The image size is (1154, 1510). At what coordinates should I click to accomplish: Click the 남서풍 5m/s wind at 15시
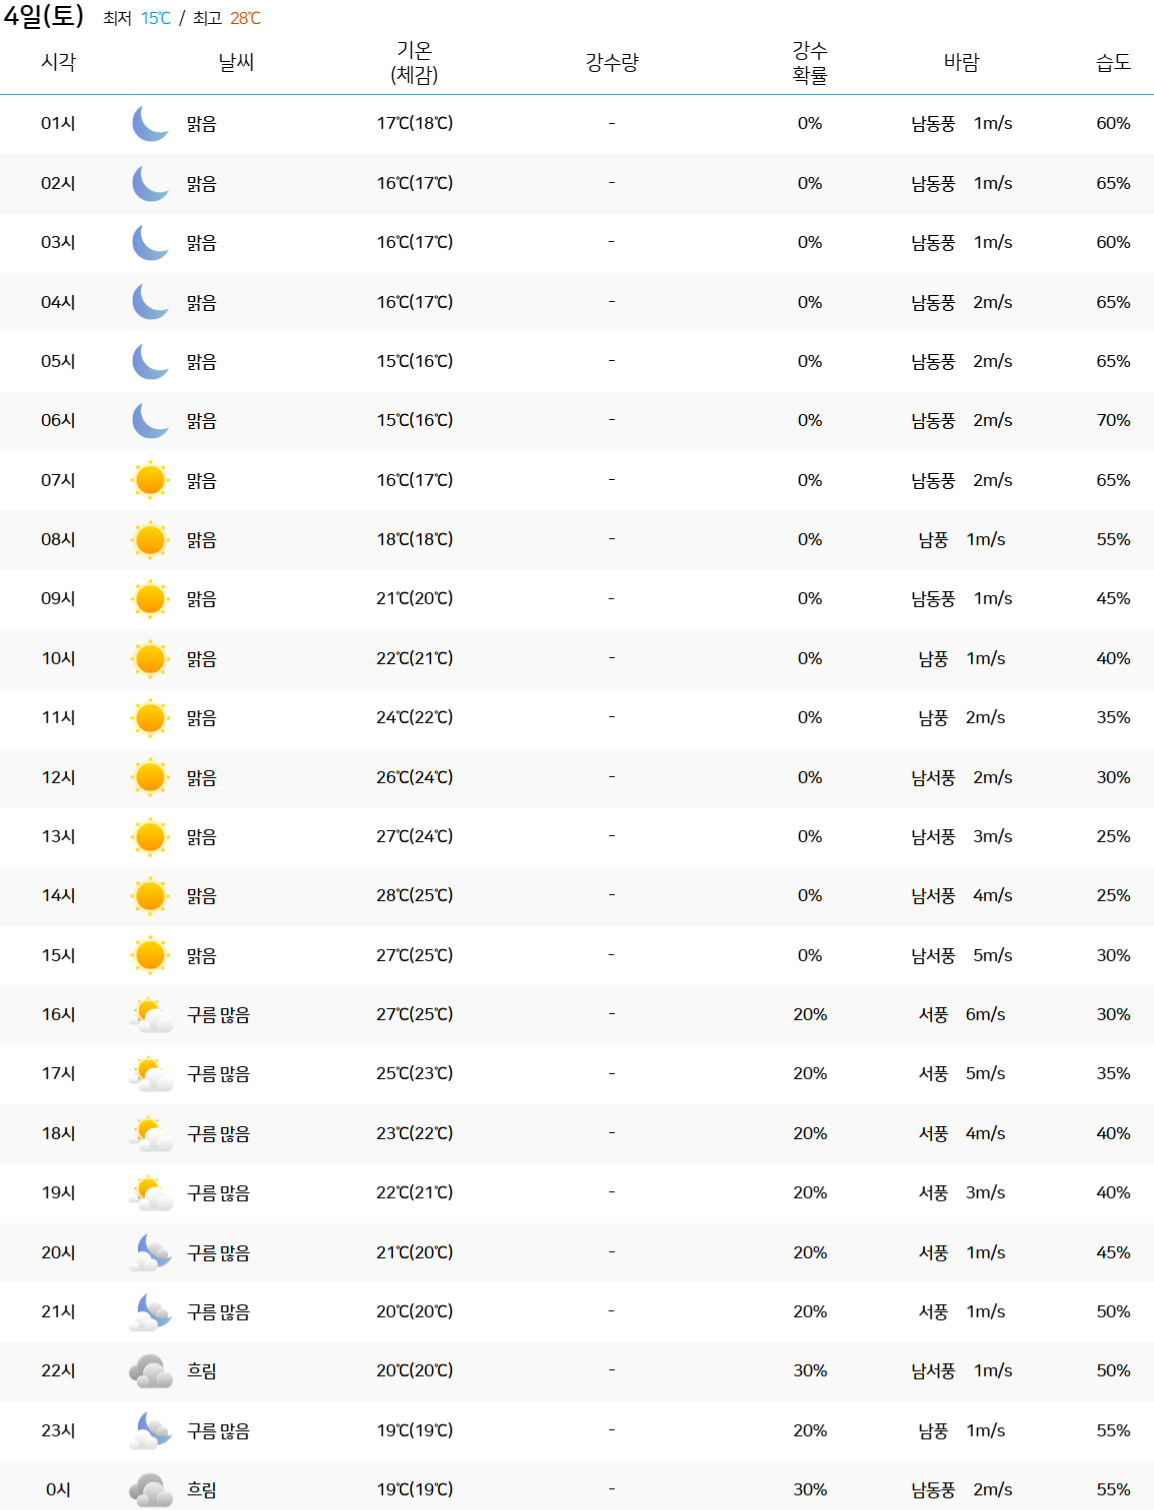pos(962,955)
